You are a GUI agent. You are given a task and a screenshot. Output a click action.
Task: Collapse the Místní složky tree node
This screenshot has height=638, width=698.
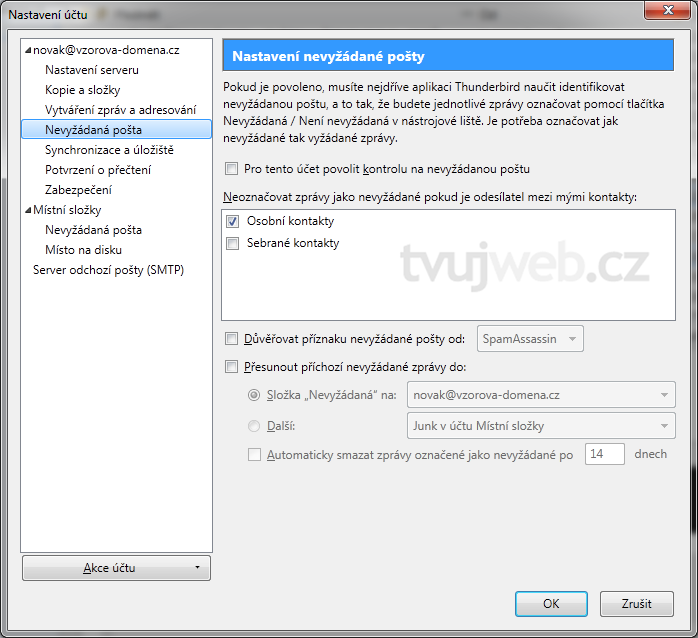click(x=28, y=210)
